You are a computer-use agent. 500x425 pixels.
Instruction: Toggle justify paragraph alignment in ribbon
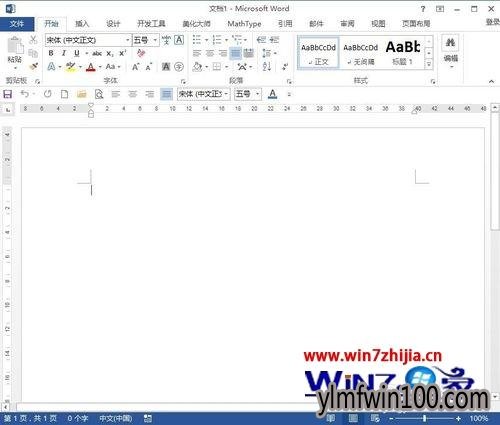point(235,53)
